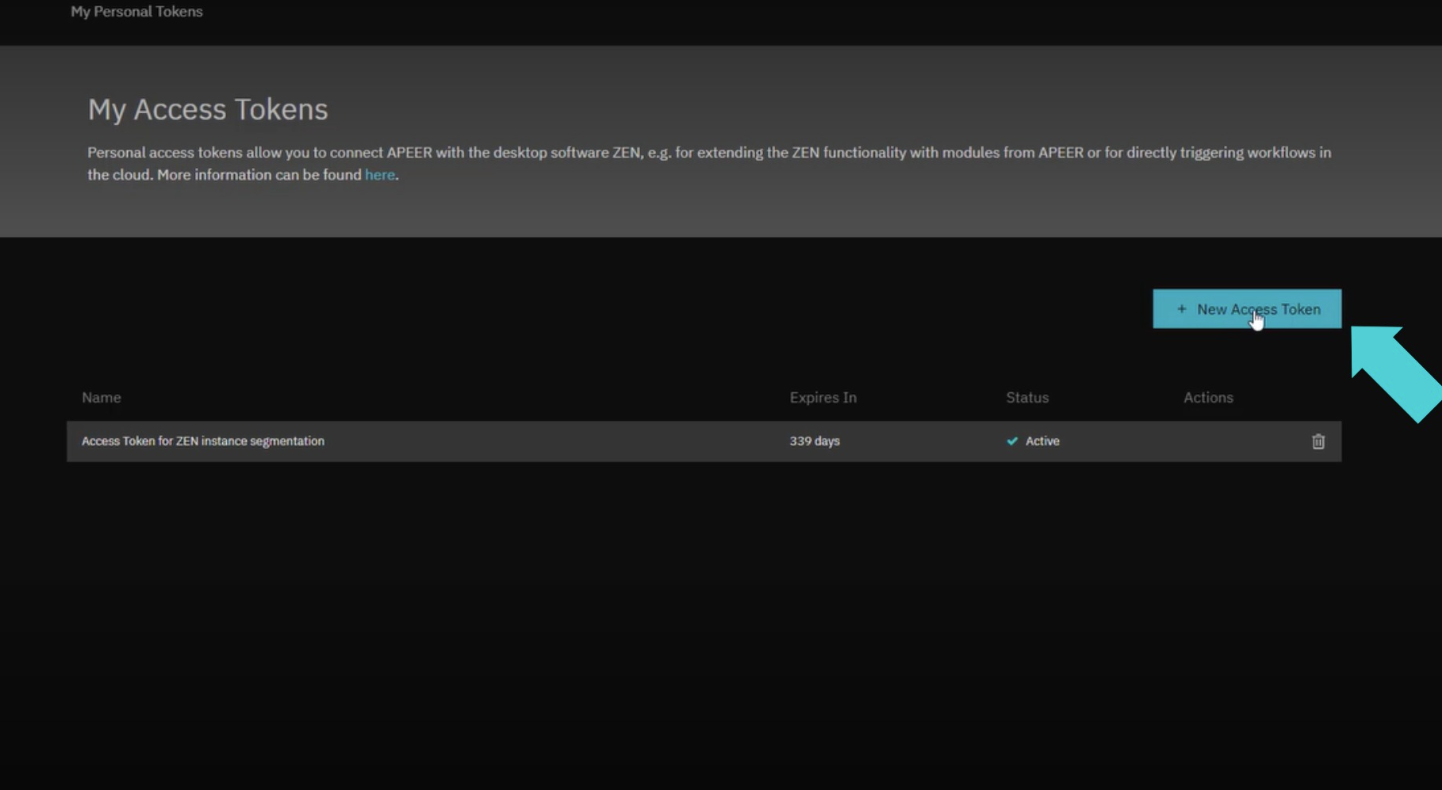Click the Active status checkmark icon
The width and height of the screenshot is (1442, 790).
1012,441
